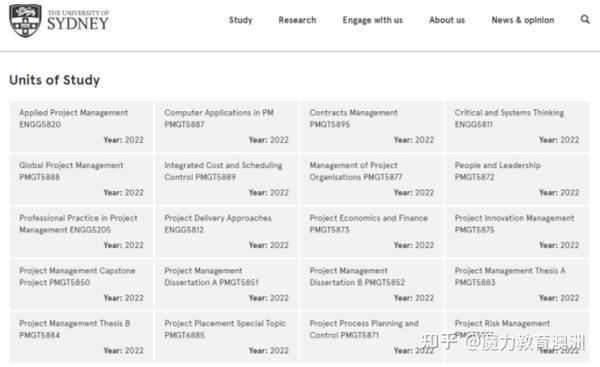Select Project Process Planning and Control PMGT5871
This screenshot has width=600, height=367.
(372, 337)
